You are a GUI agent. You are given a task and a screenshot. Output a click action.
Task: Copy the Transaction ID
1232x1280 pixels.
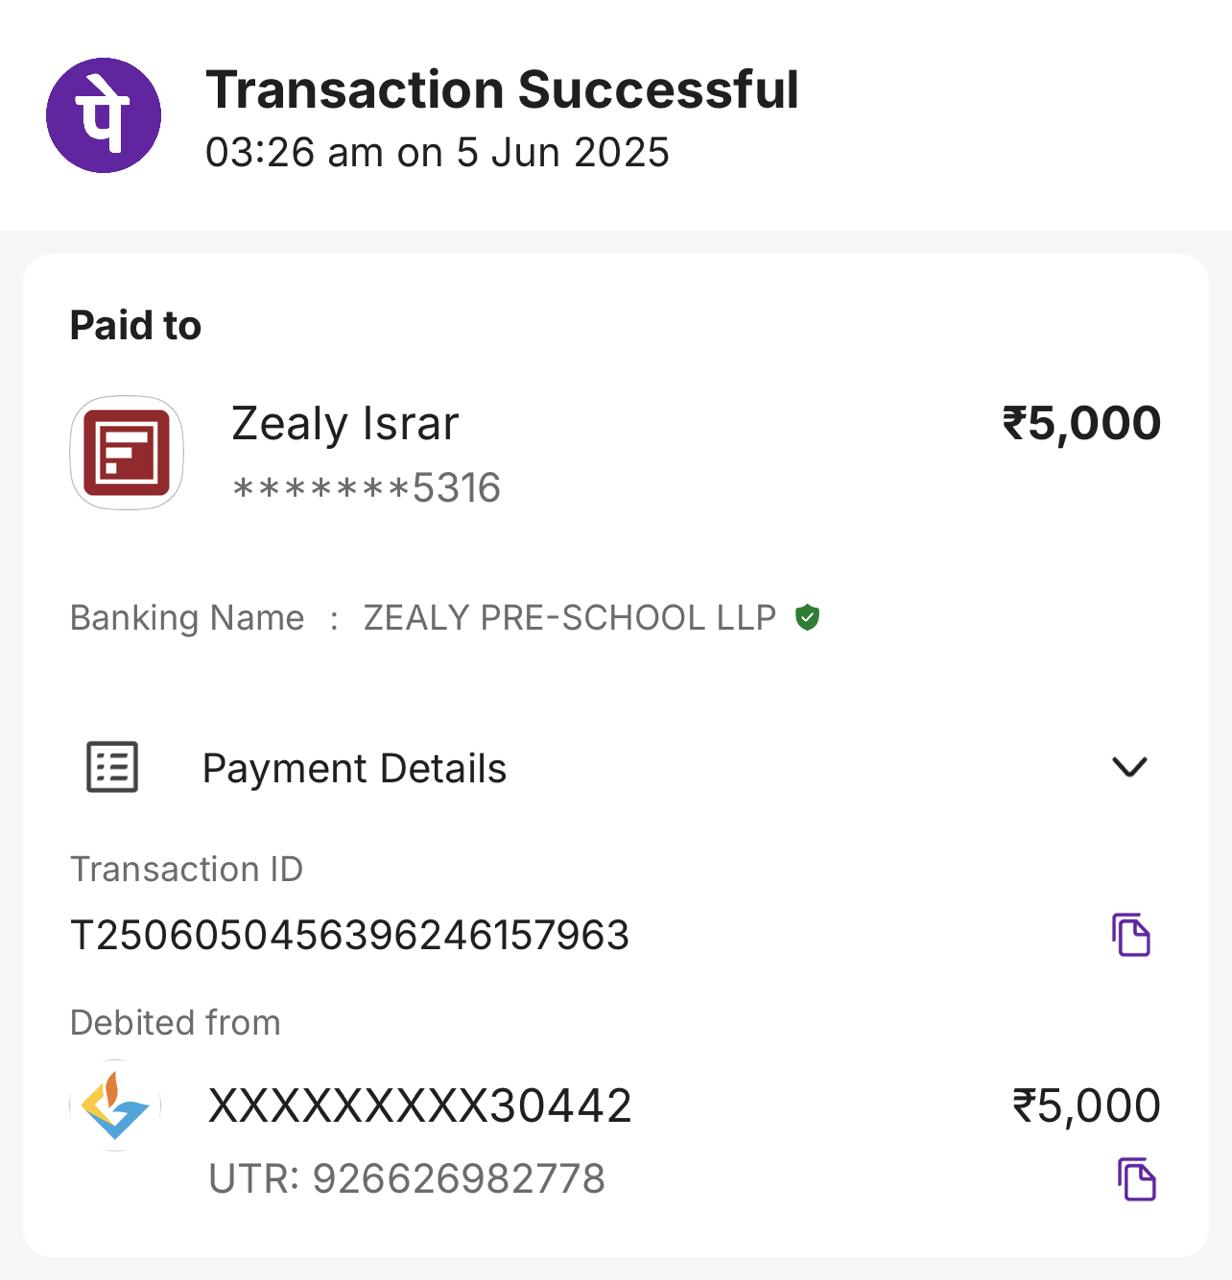click(x=1131, y=935)
